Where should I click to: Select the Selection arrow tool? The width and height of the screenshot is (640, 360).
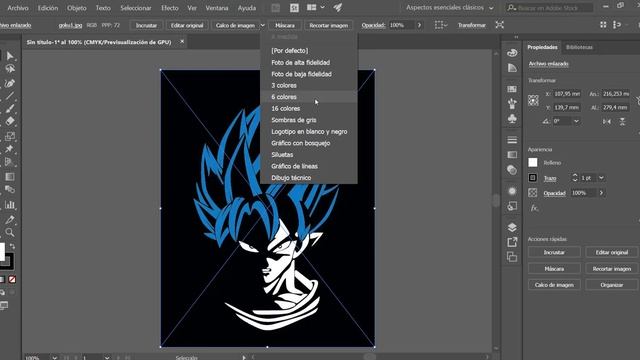coord(10,56)
